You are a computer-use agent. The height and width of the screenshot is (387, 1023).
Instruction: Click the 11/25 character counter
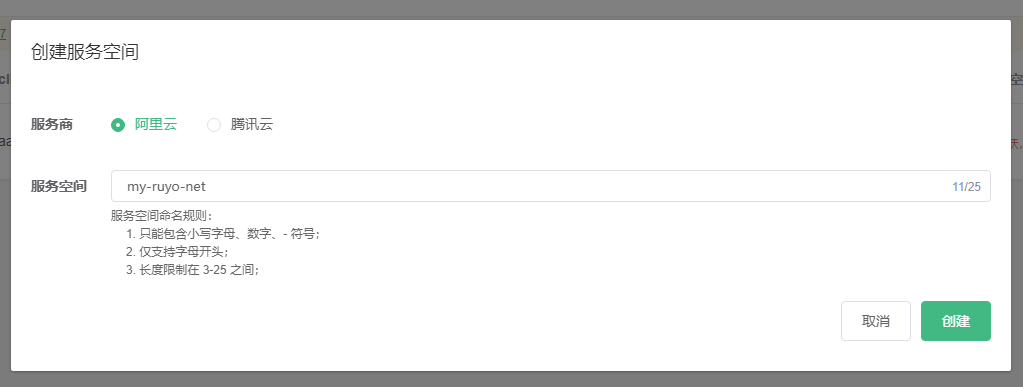click(966, 187)
